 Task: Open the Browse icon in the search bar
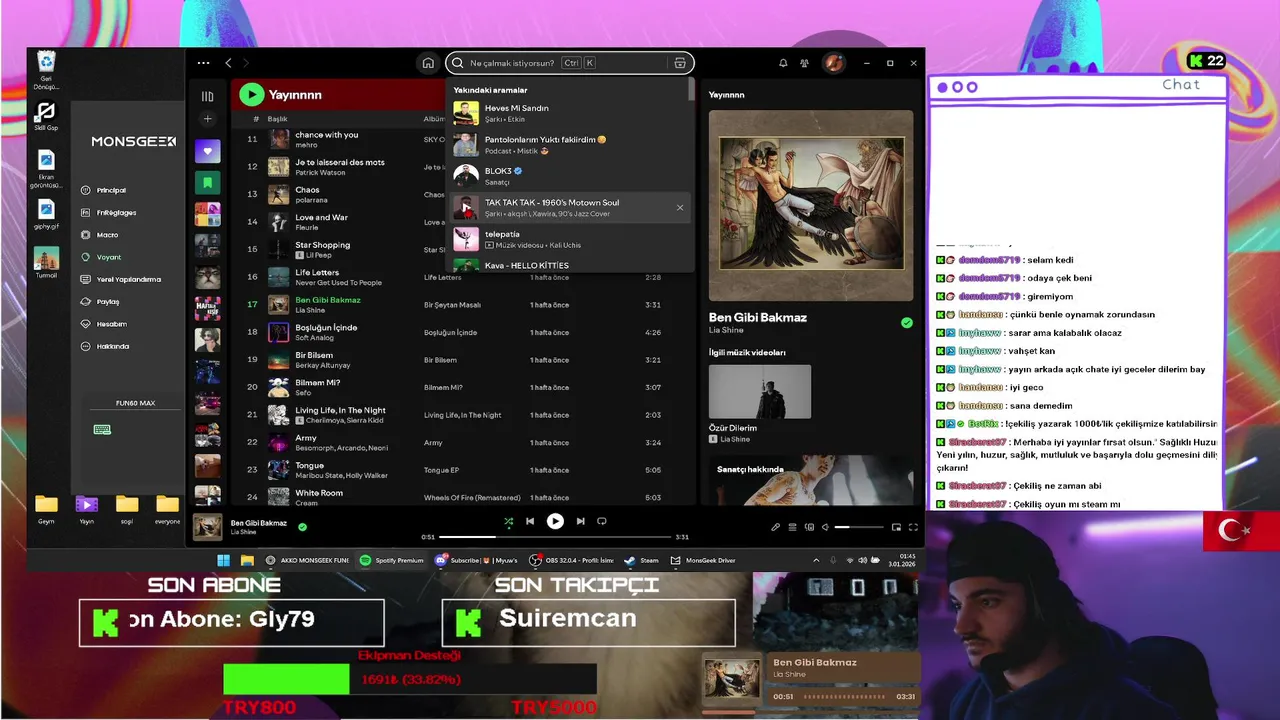pyautogui.click(x=680, y=63)
